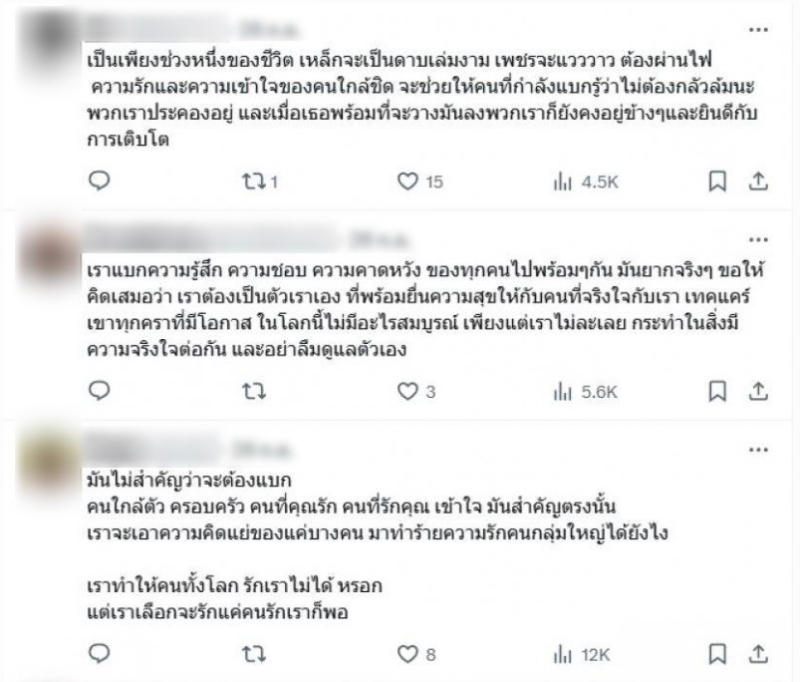
Task: View analytics showing 12K views
Action: point(582,654)
